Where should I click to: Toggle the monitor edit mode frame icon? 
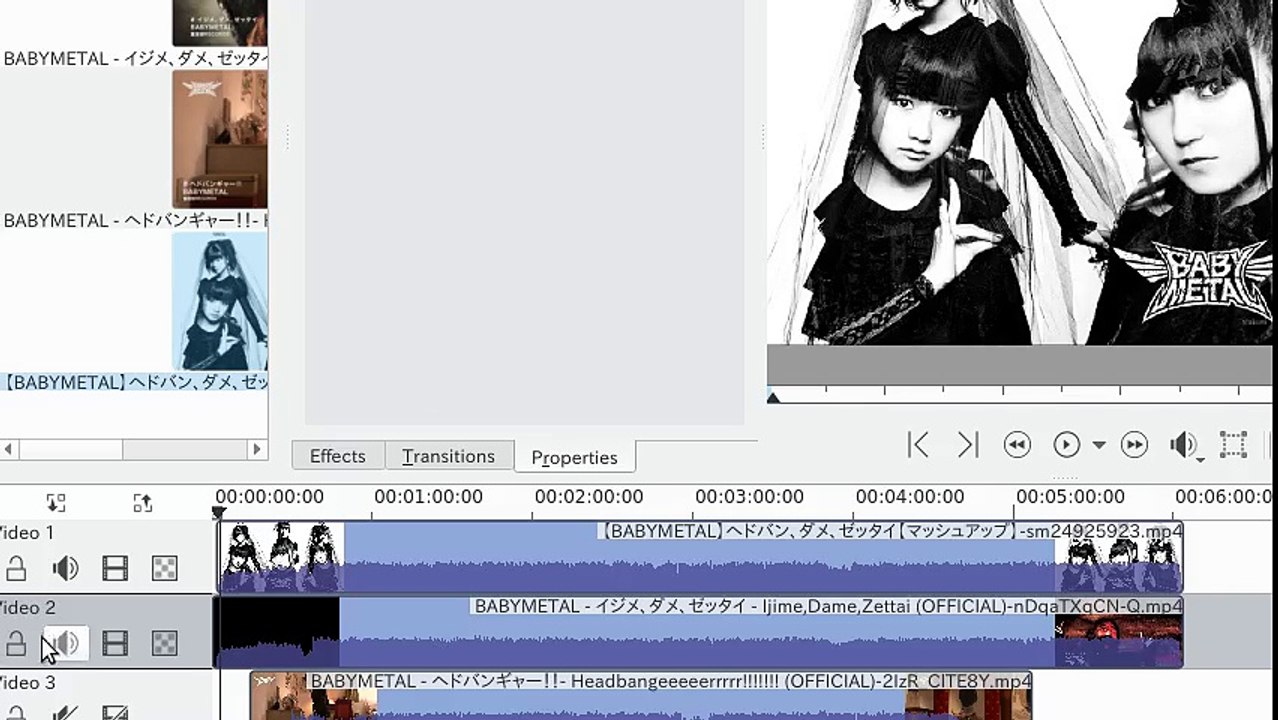coord(1233,445)
